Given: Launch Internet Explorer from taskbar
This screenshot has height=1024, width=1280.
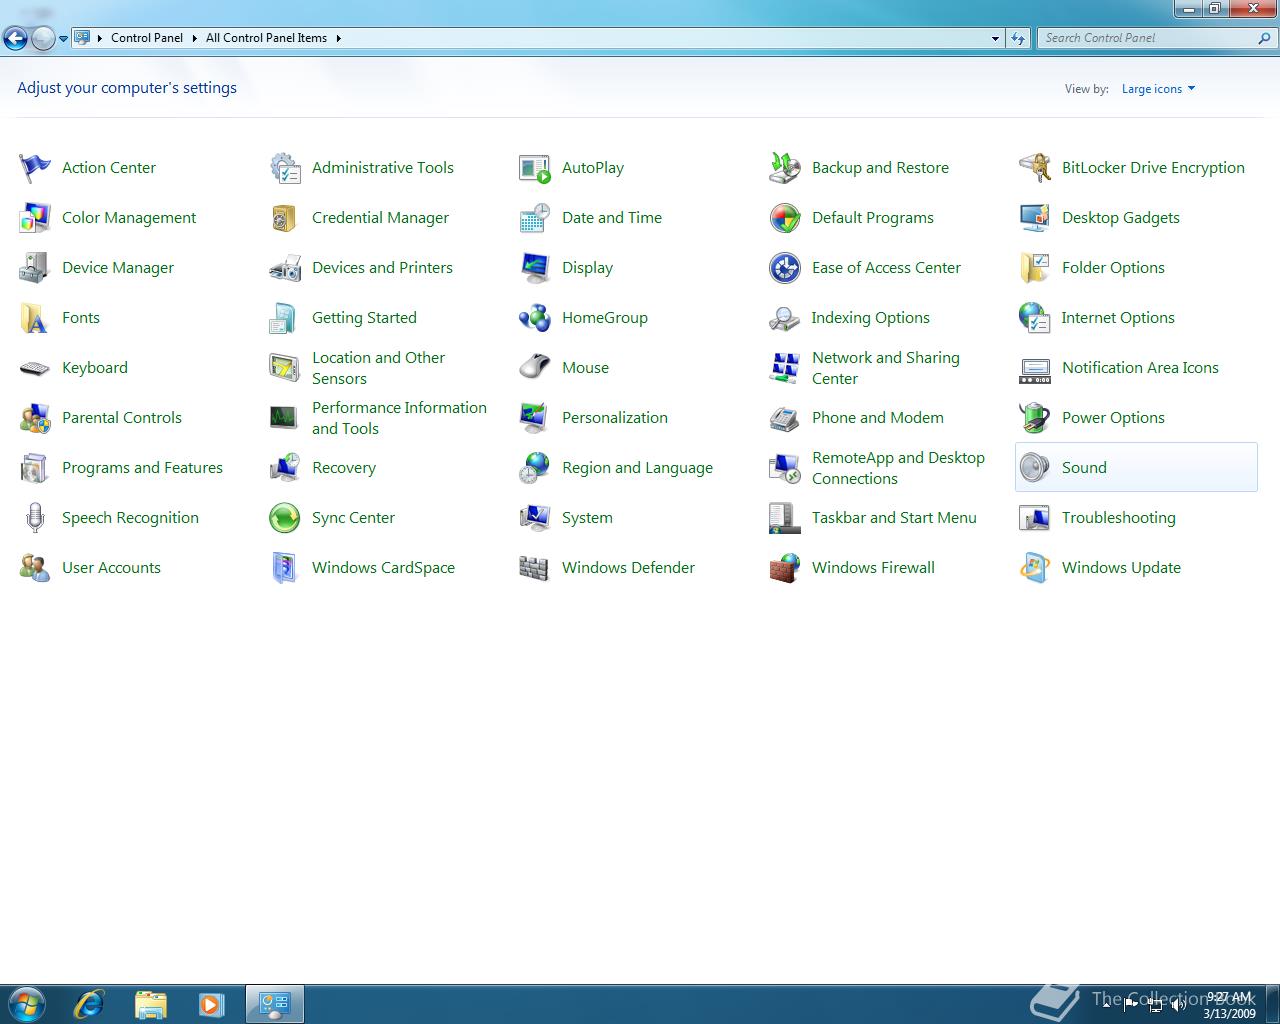Looking at the screenshot, I should click(x=89, y=1004).
